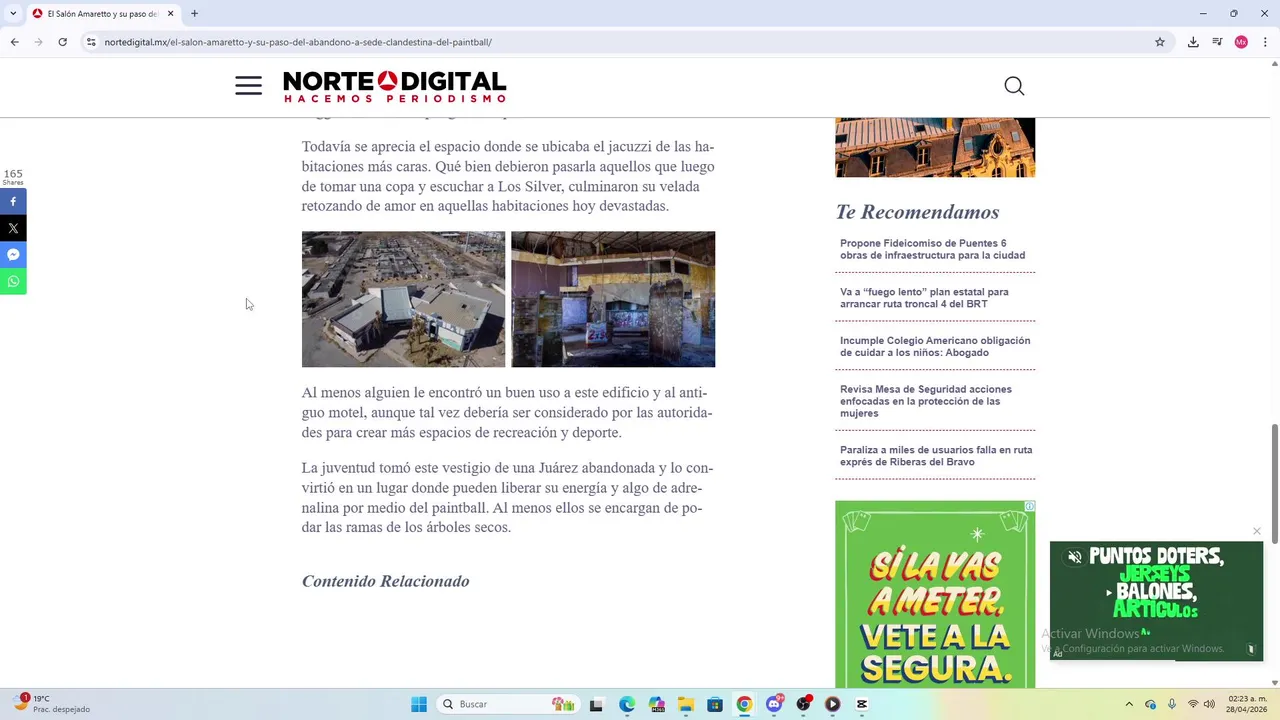Viewport: 1280px width, 720px height.
Task: View site information icon in address bar
Action: (x=90, y=42)
